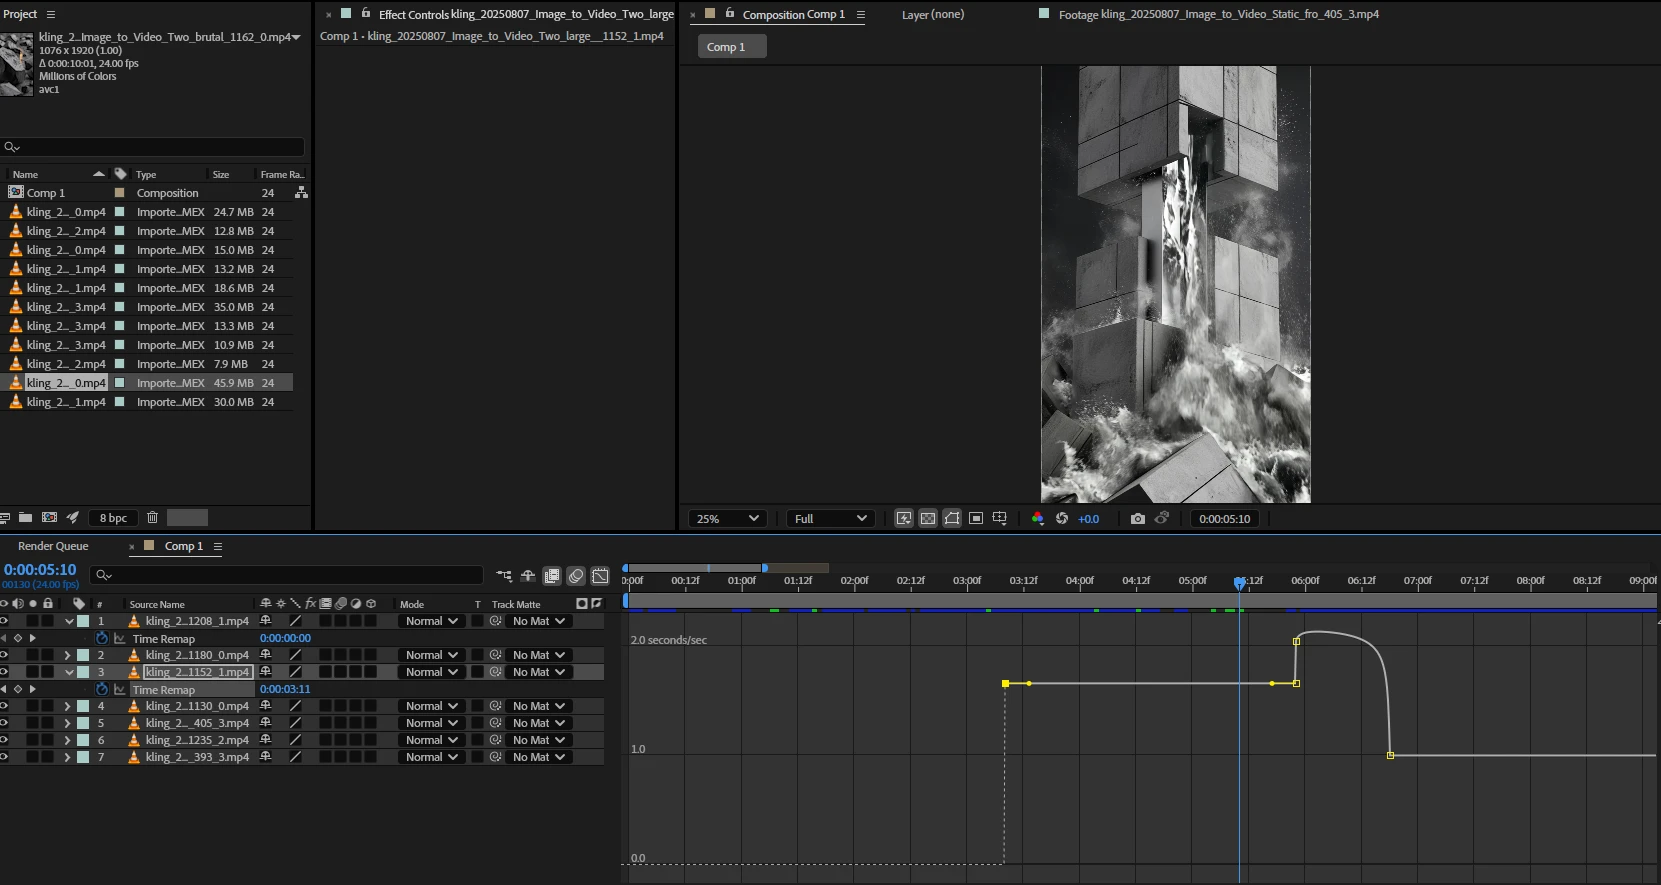Open footage info dropdown arrow in Project panel
The width and height of the screenshot is (1661, 885).
296,37
